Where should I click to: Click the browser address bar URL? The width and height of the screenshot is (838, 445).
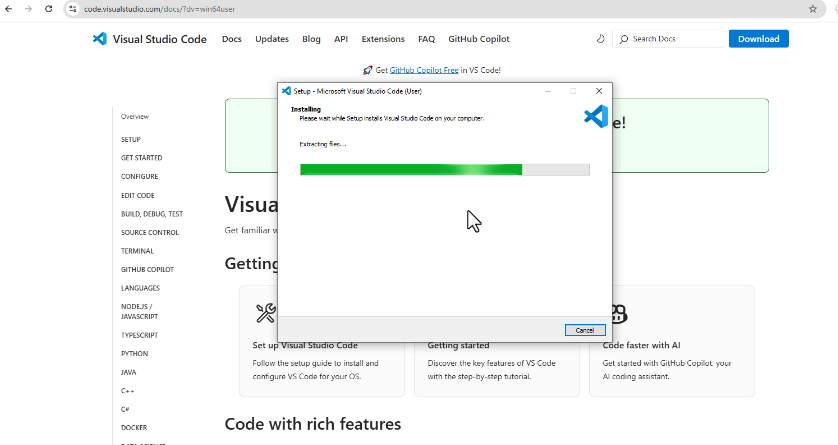[159, 9]
